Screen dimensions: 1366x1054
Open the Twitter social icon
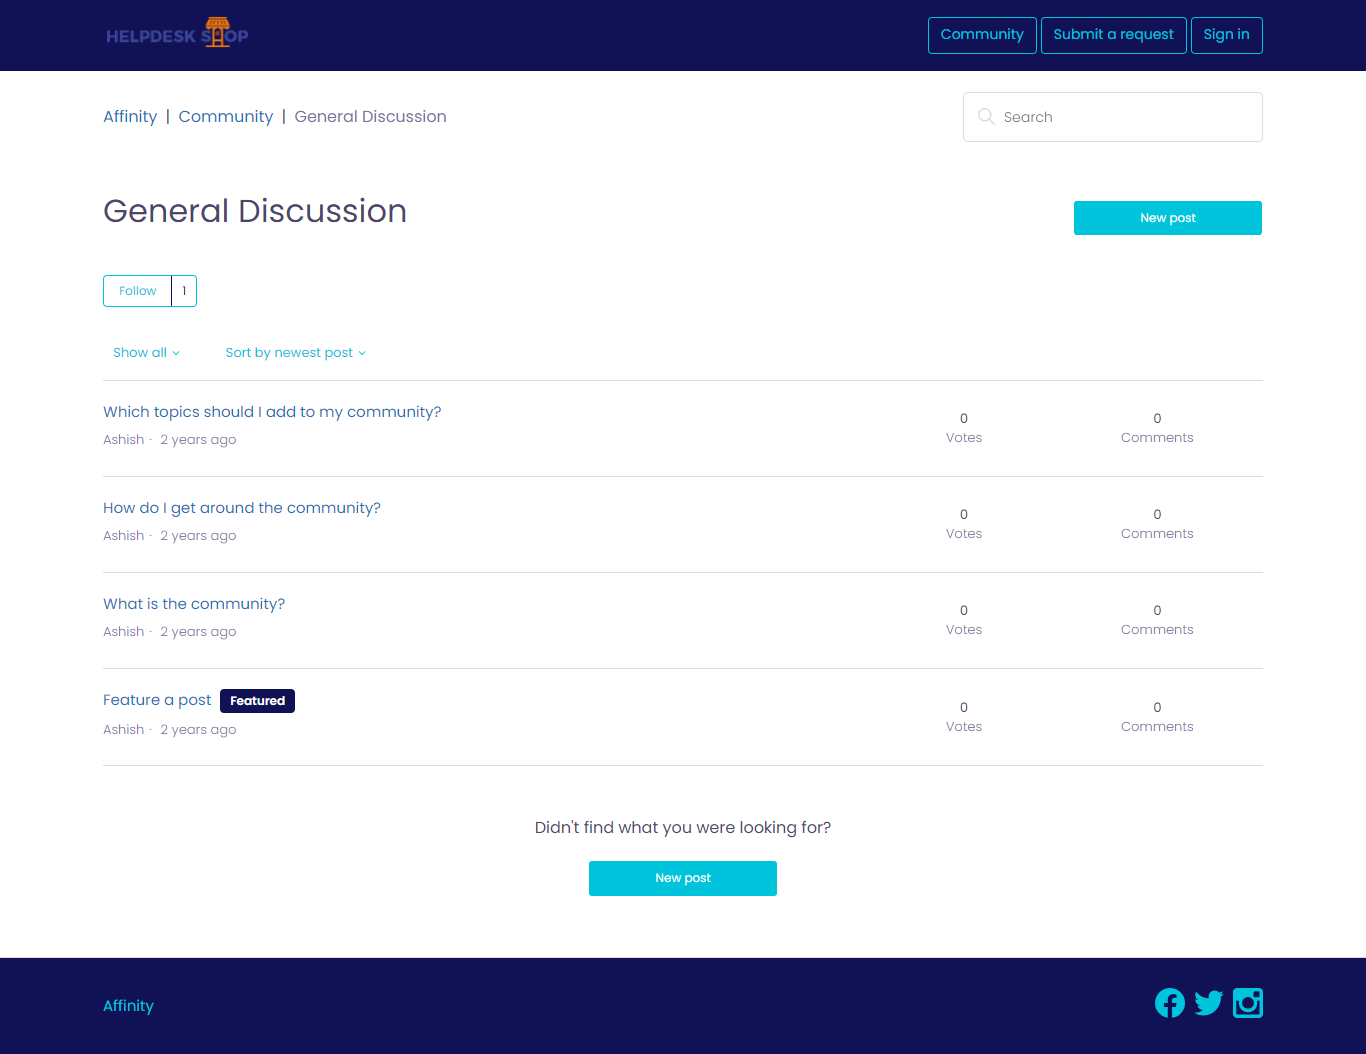1208,1003
